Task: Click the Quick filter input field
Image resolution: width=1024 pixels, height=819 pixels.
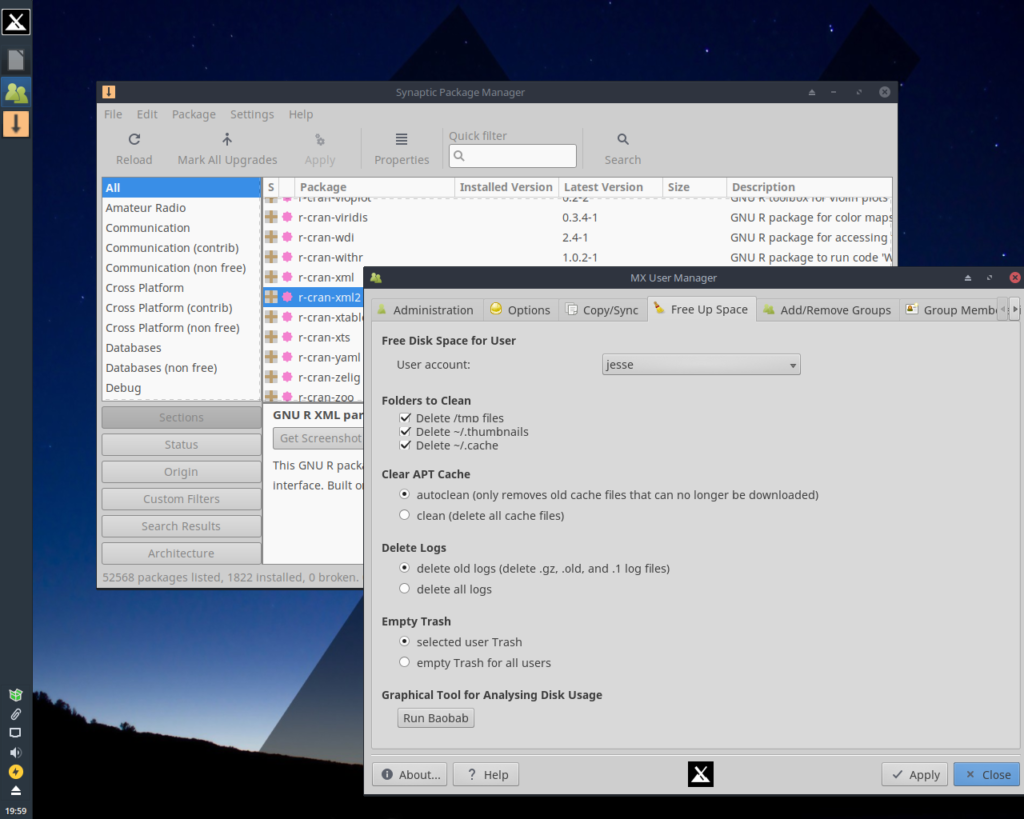Action: [x=513, y=155]
